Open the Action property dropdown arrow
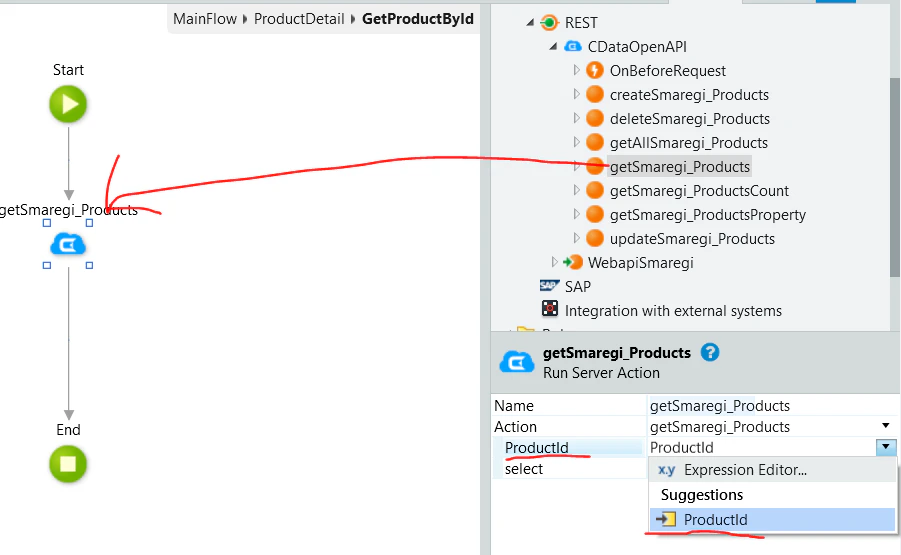 point(885,426)
